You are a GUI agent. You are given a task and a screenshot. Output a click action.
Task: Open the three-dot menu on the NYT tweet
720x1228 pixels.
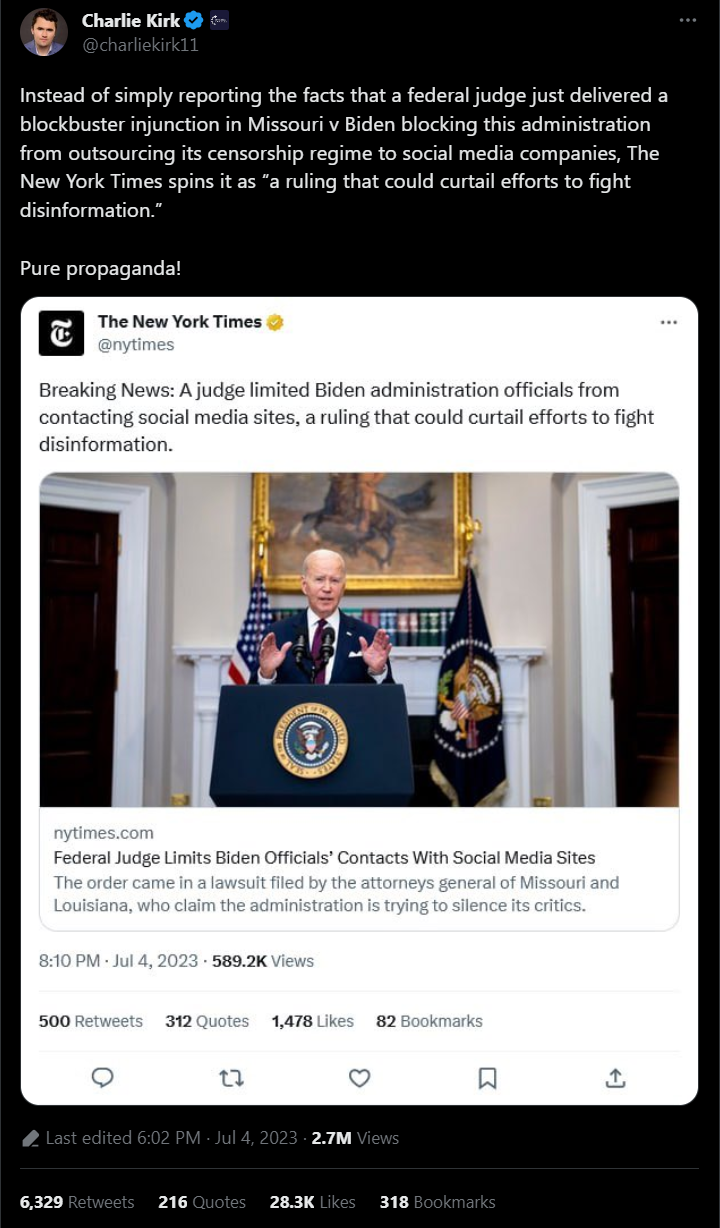[669, 322]
